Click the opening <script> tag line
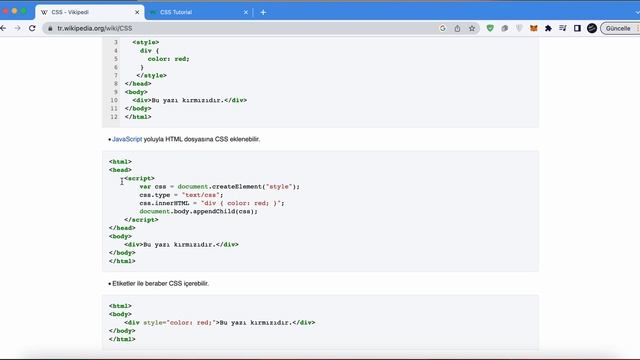This screenshot has width=640, height=360. 139,178
